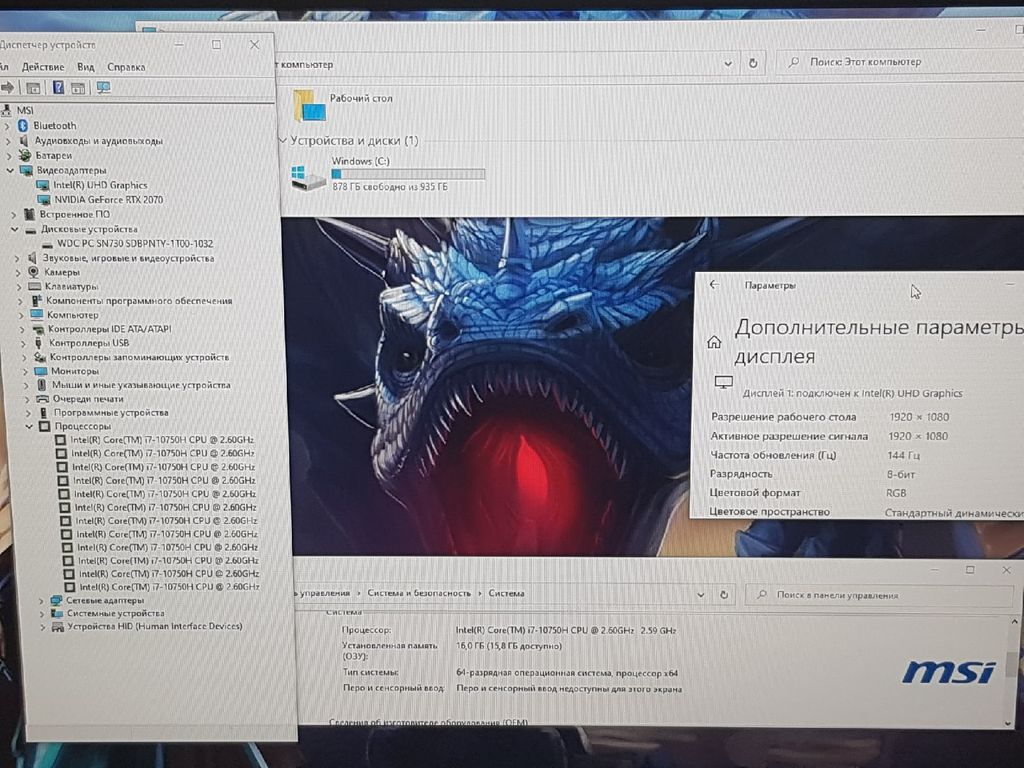Collapse the Устройства и диски section

click(x=283, y=141)
